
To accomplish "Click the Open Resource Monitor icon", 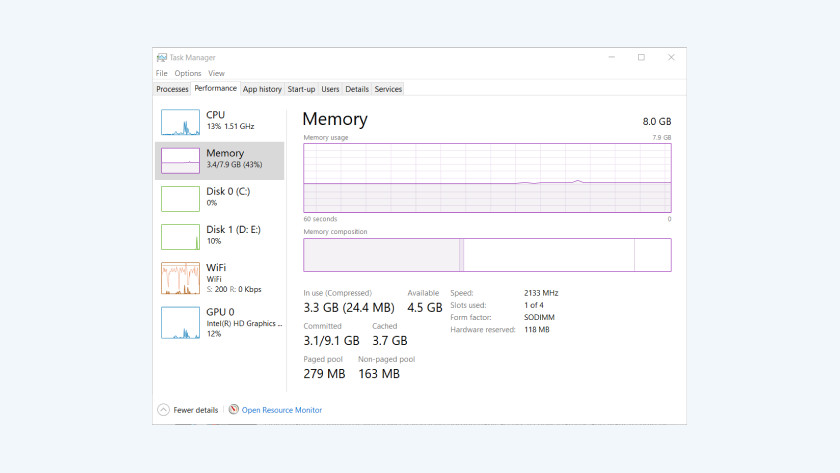I will [234, 410].
